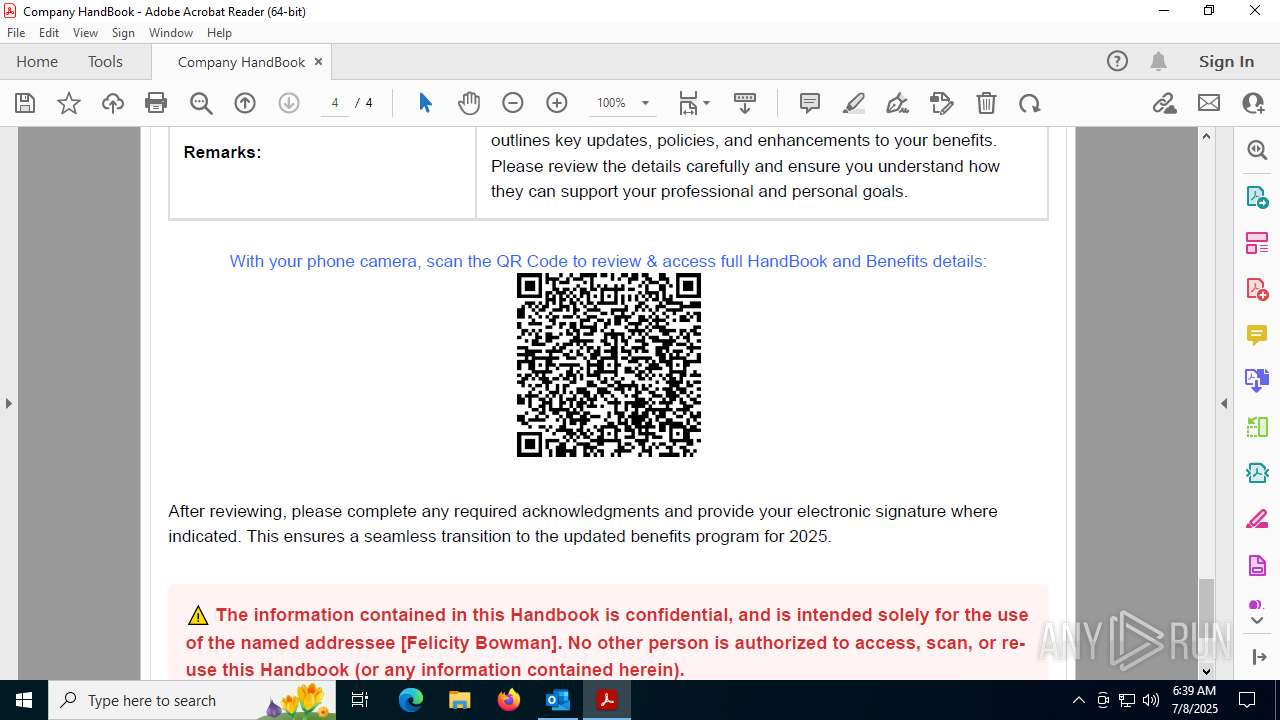Collapse the right tools pane
The image size is (1280, 720).
(x=1224, y=403)
